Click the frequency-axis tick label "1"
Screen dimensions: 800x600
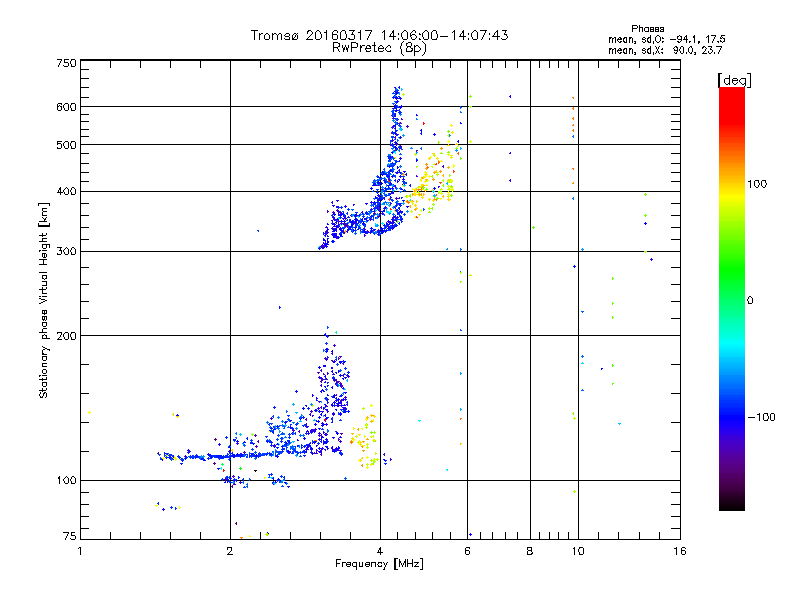(x=80, y=551)
